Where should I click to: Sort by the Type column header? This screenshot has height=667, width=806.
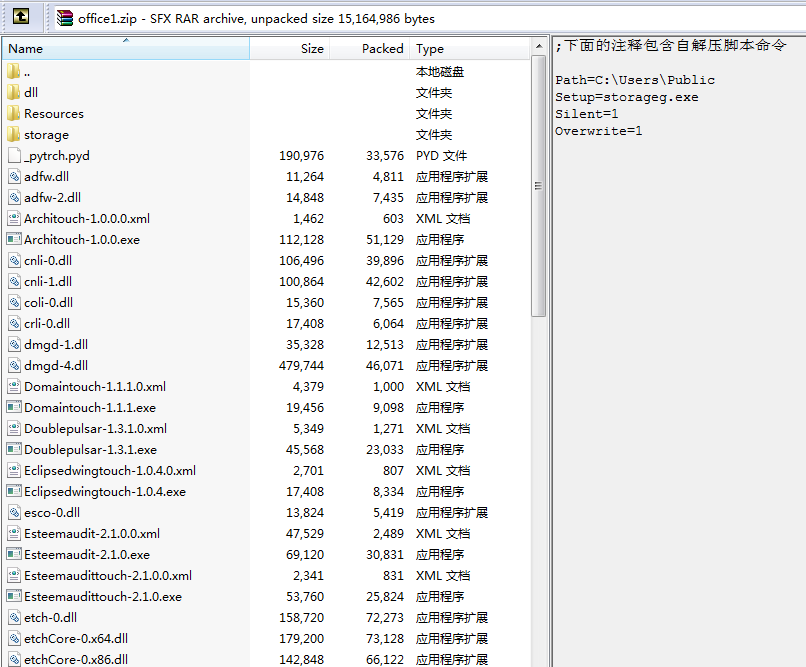(x=469, y=48)
